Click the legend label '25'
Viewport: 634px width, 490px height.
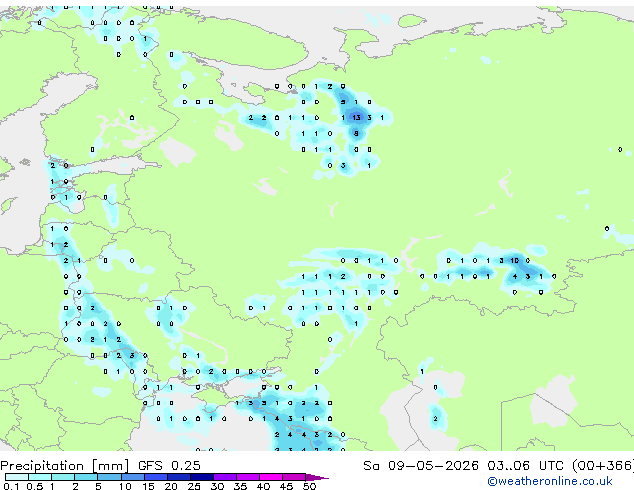point(194,486)
